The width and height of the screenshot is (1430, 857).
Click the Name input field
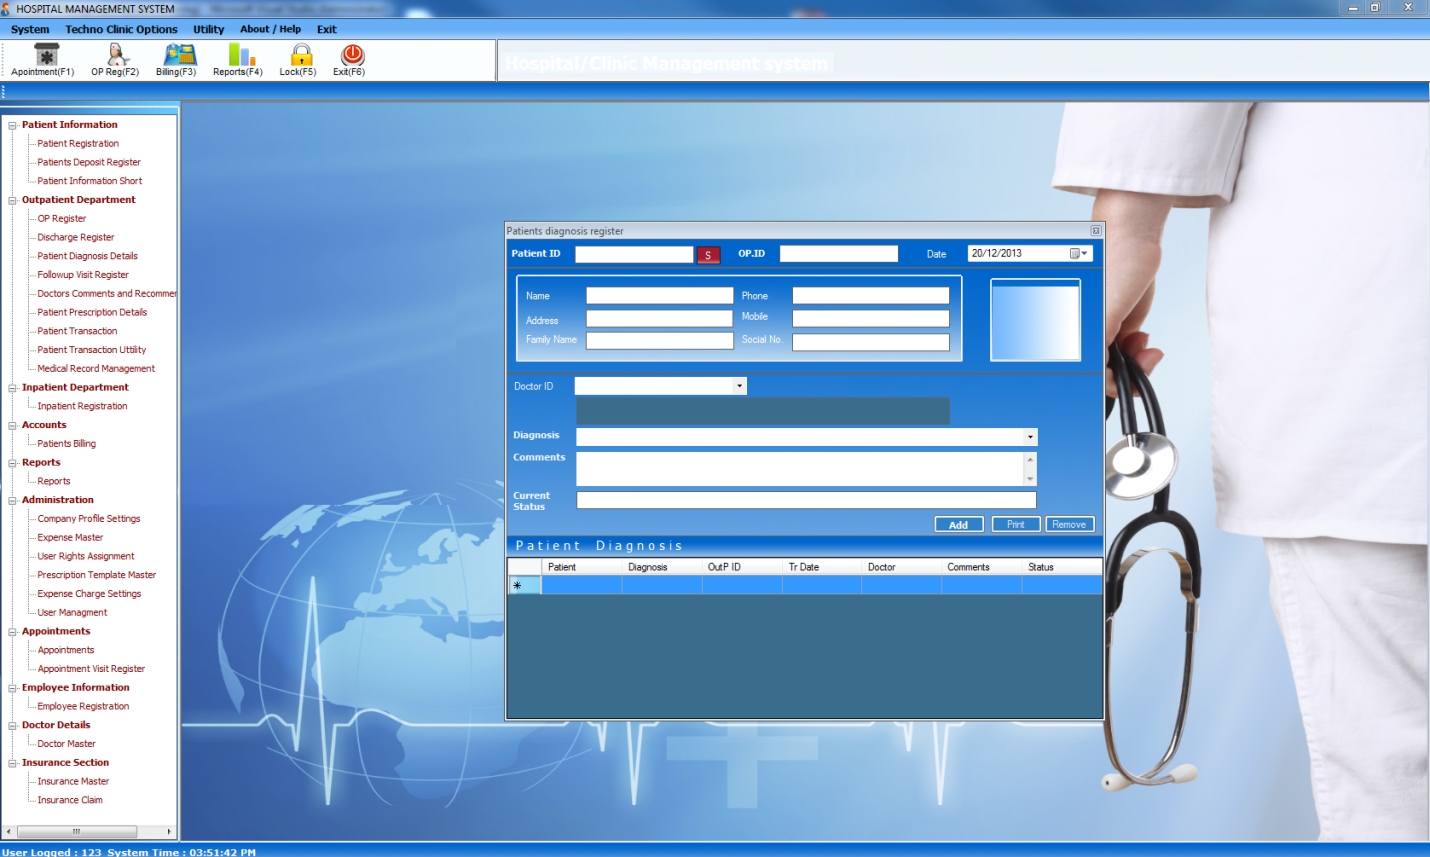[x=660, y=296]
